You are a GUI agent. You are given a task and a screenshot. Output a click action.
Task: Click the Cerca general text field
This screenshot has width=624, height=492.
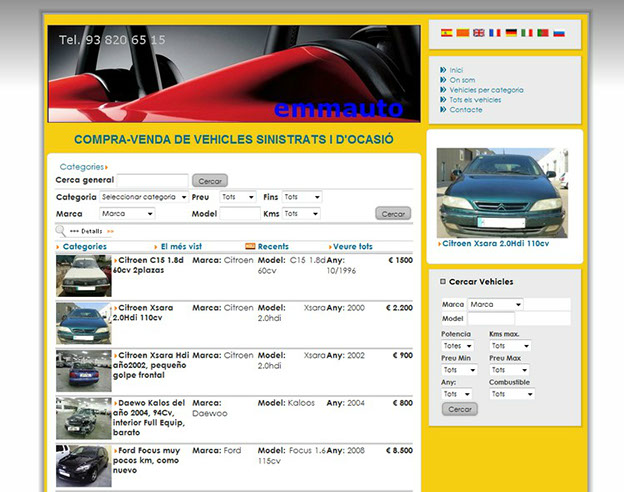tap(152, 181)
